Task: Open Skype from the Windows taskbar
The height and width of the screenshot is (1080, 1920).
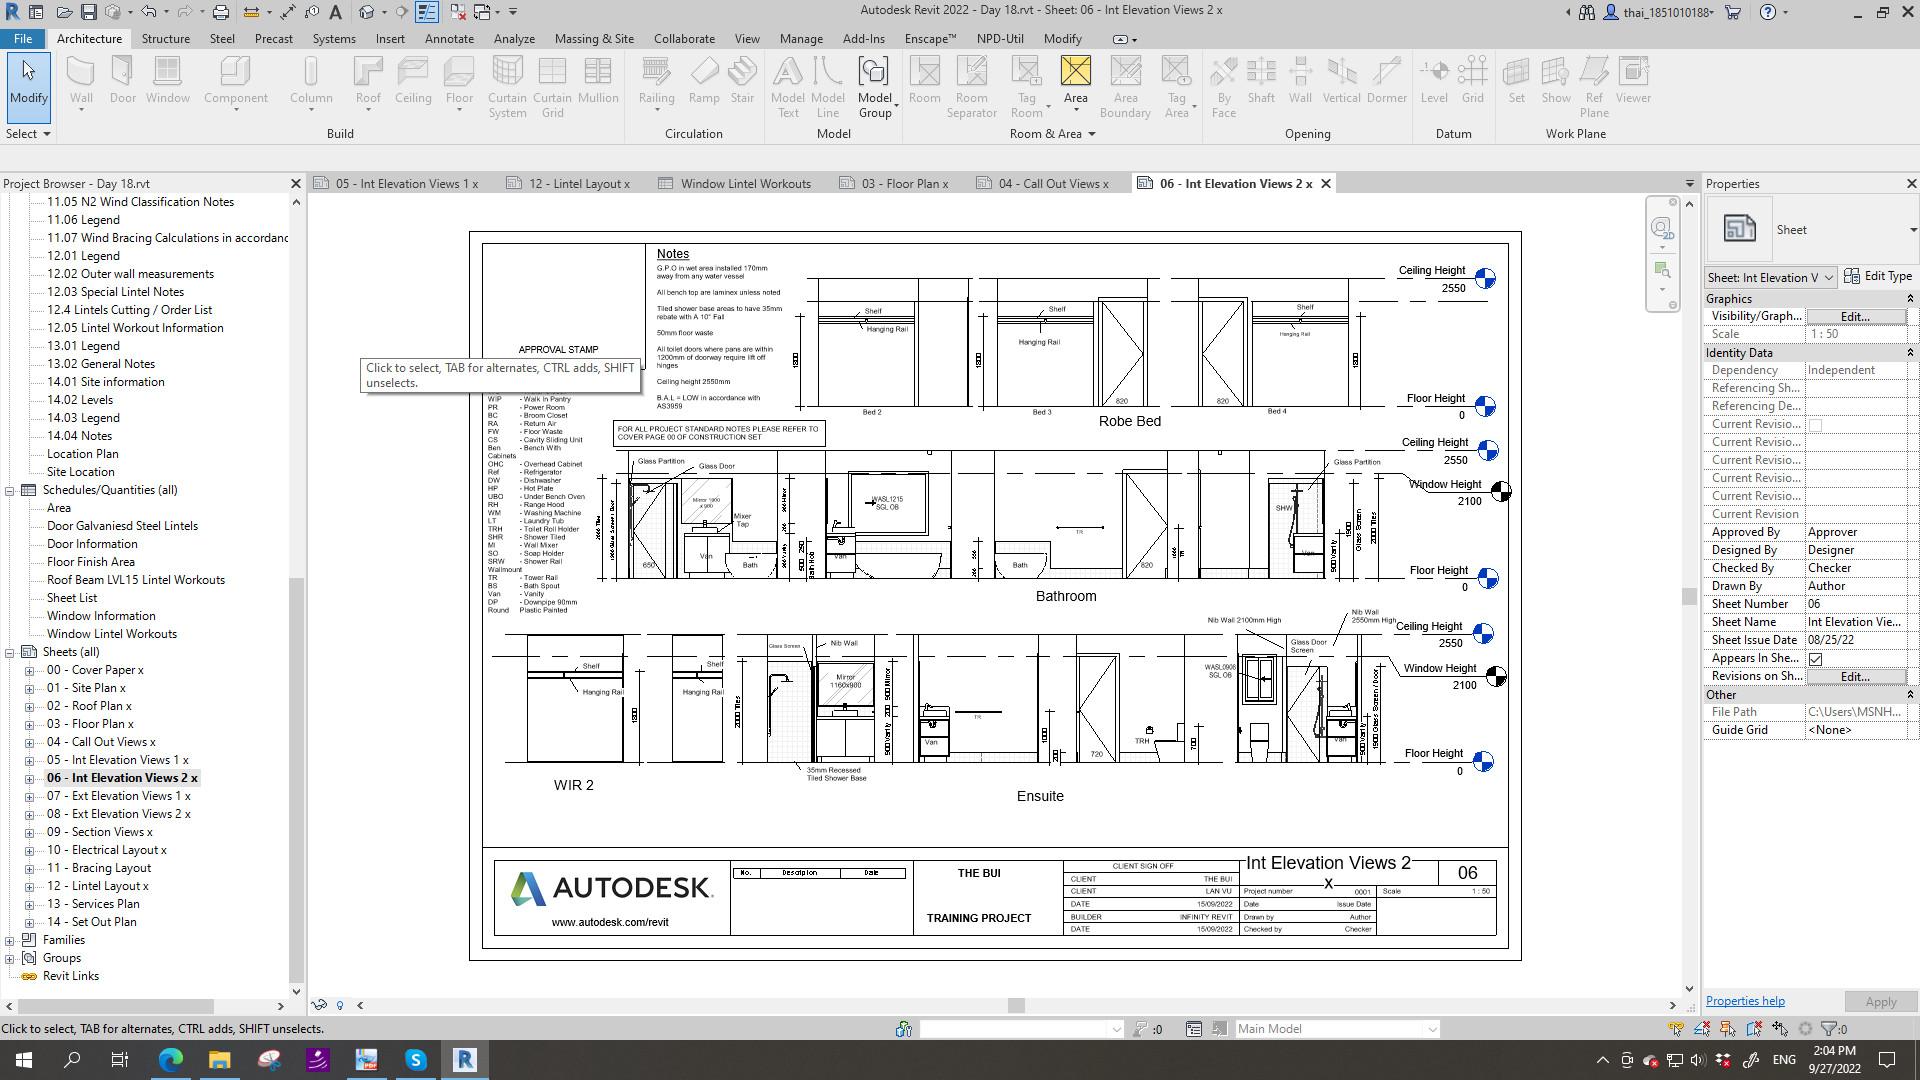Action: pyautogui.click(x=416, y=1060)
